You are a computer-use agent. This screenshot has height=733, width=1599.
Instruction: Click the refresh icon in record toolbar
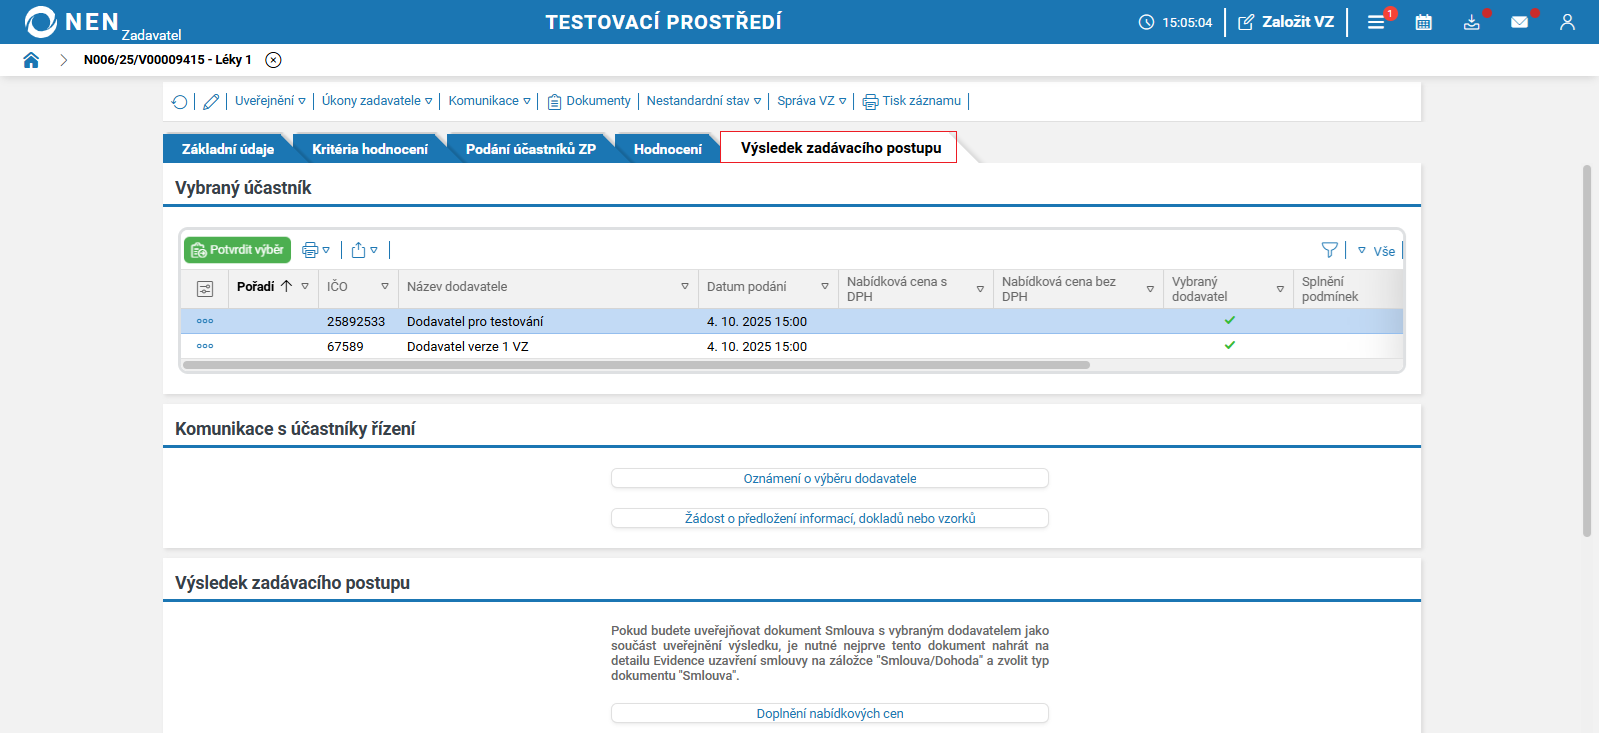tap(179, 101)
